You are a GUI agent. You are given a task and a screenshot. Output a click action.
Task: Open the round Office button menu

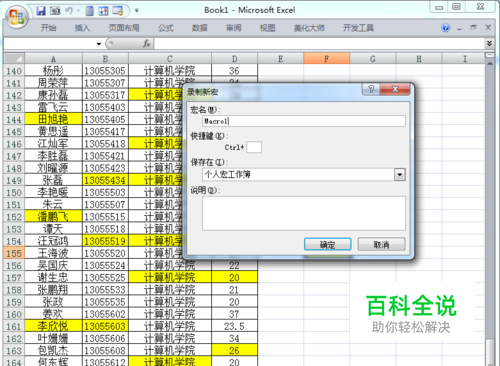point(17,17)
